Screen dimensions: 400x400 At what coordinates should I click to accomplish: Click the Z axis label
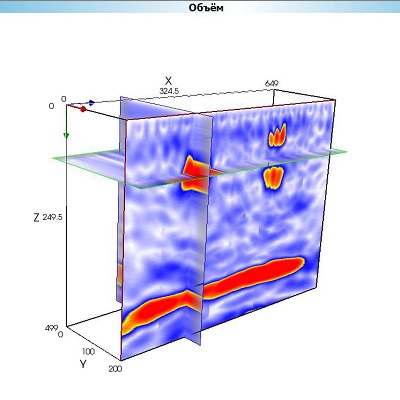37,218
